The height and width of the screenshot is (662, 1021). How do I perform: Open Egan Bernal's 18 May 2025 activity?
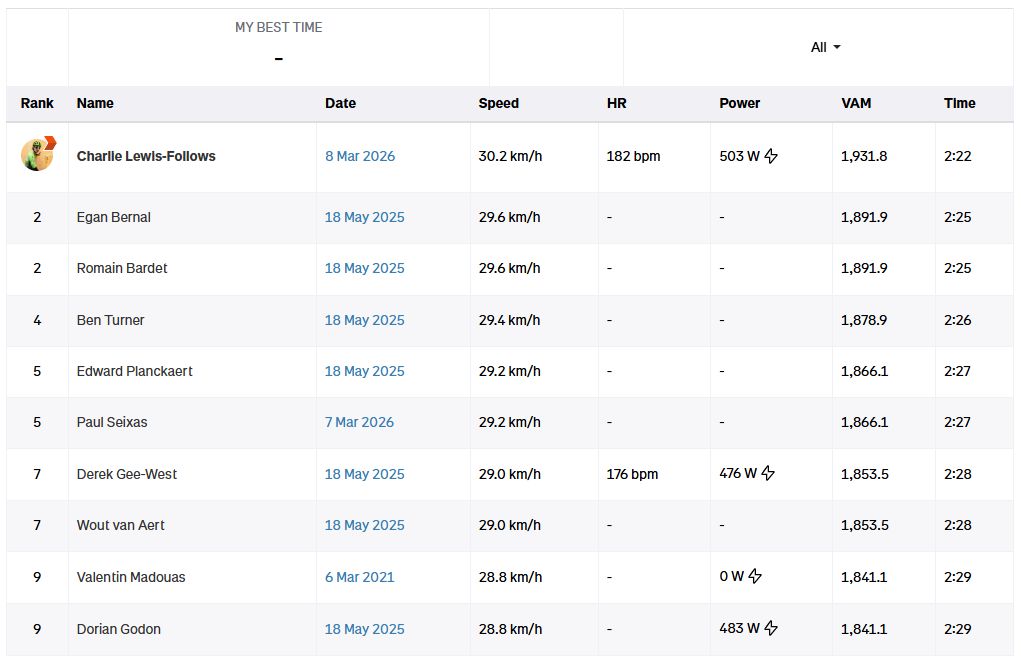365,217
